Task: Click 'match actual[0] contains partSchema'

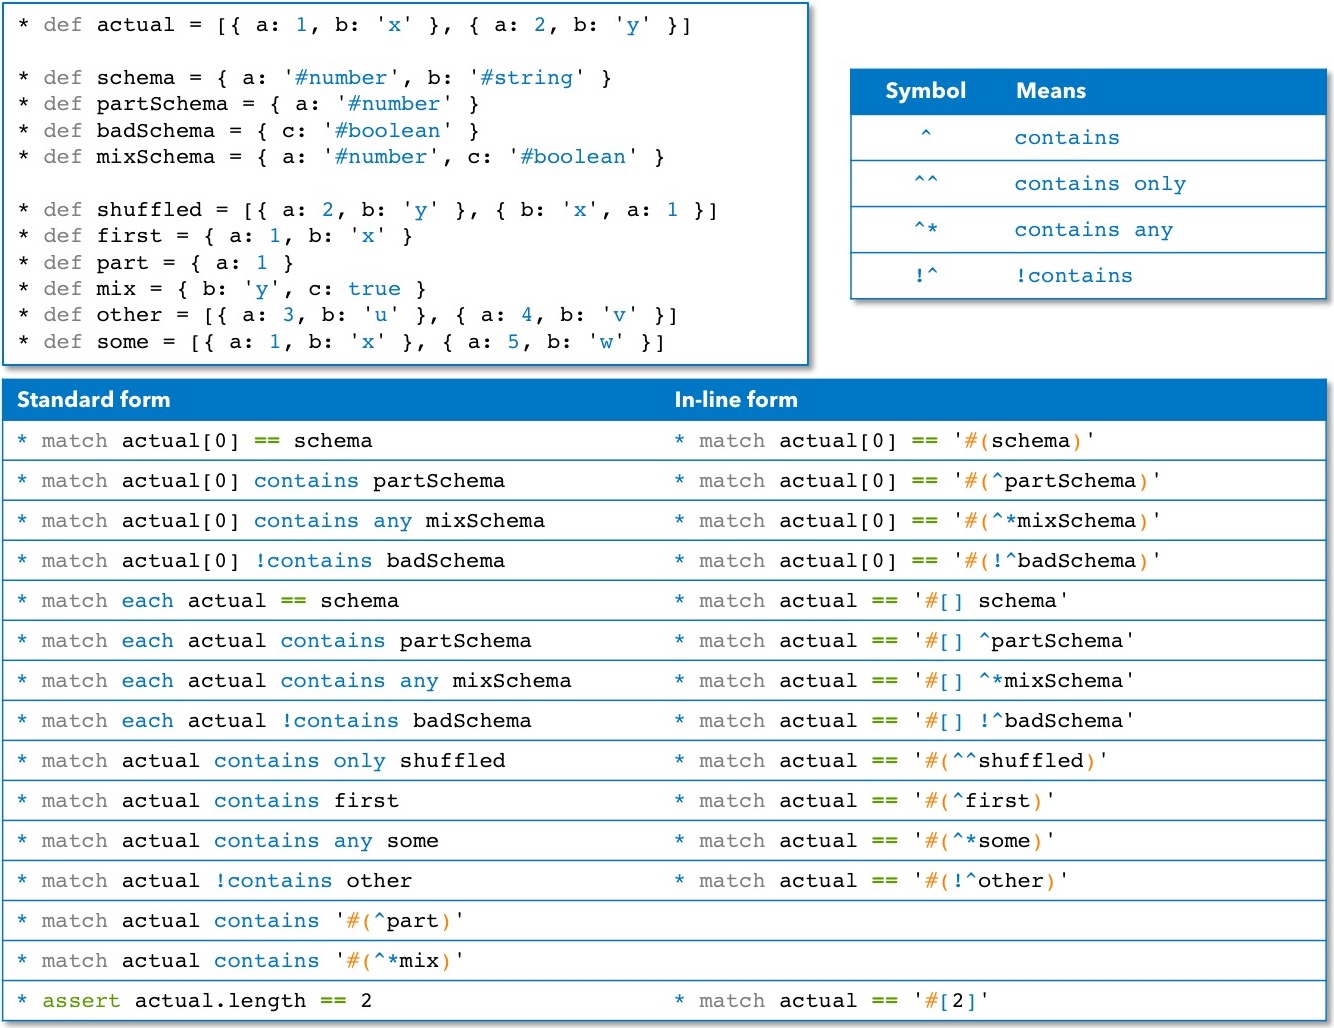Action: coord(261,481)
